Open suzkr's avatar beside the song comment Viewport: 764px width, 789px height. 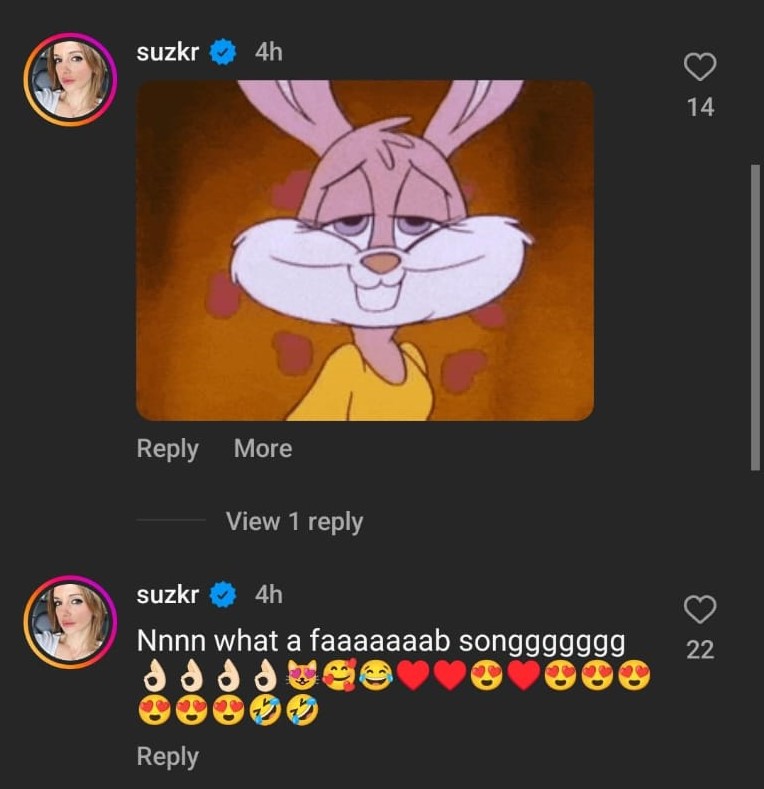70,621
